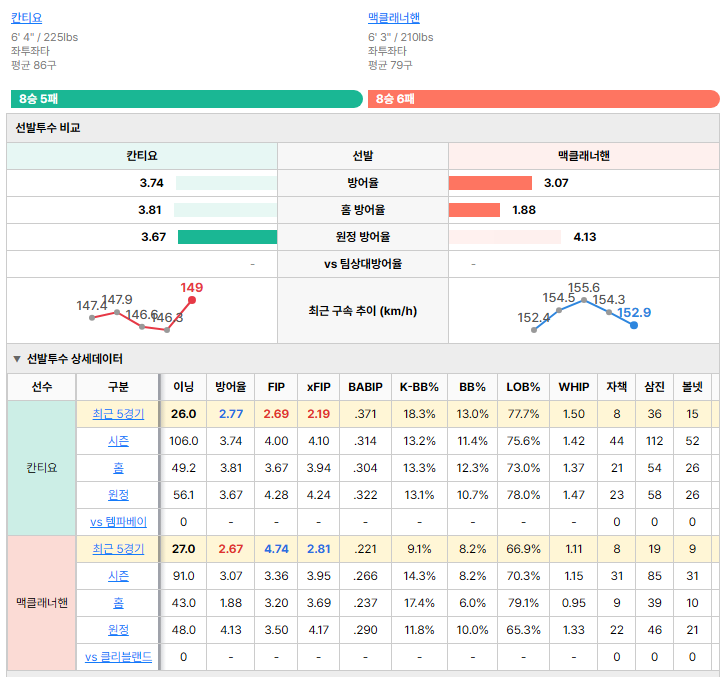Open 칸티요's 시즌 stats link
Image resolution: width=726 pixels, height=677 pixels.
coord(118,441)
